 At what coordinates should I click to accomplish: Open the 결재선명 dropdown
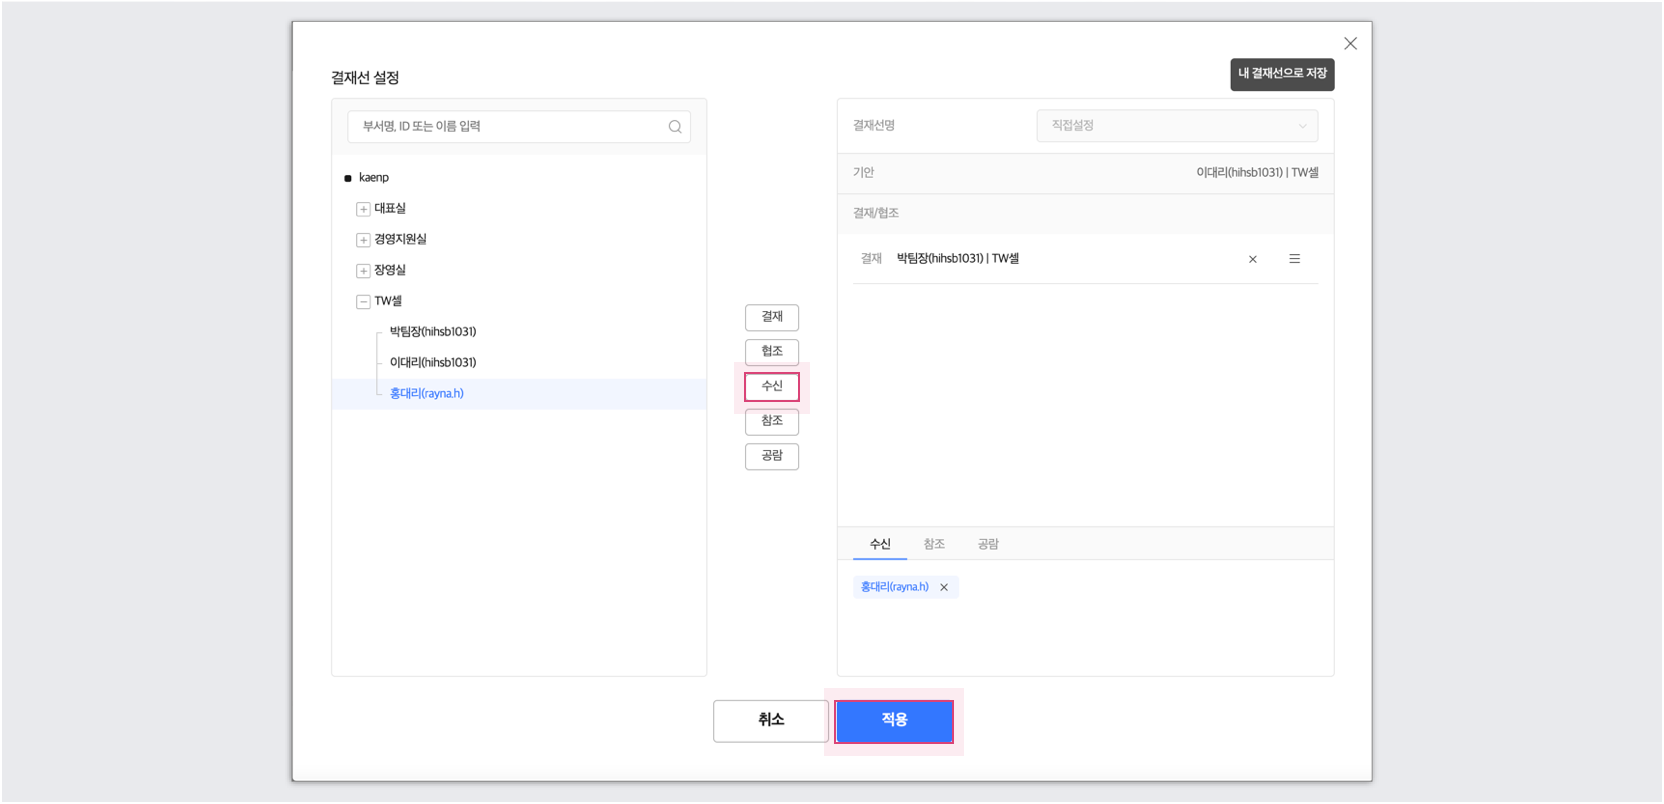coord(1176,126)
